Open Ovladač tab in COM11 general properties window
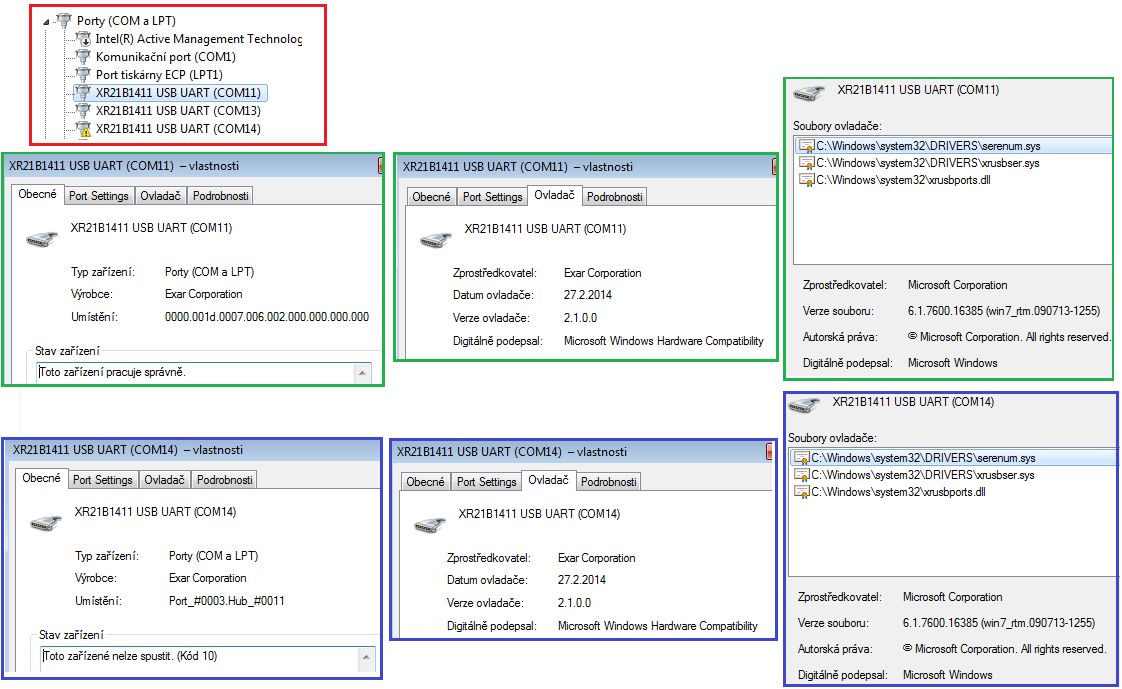Viewport: 1122px width, 689px height. pos(160,195)
